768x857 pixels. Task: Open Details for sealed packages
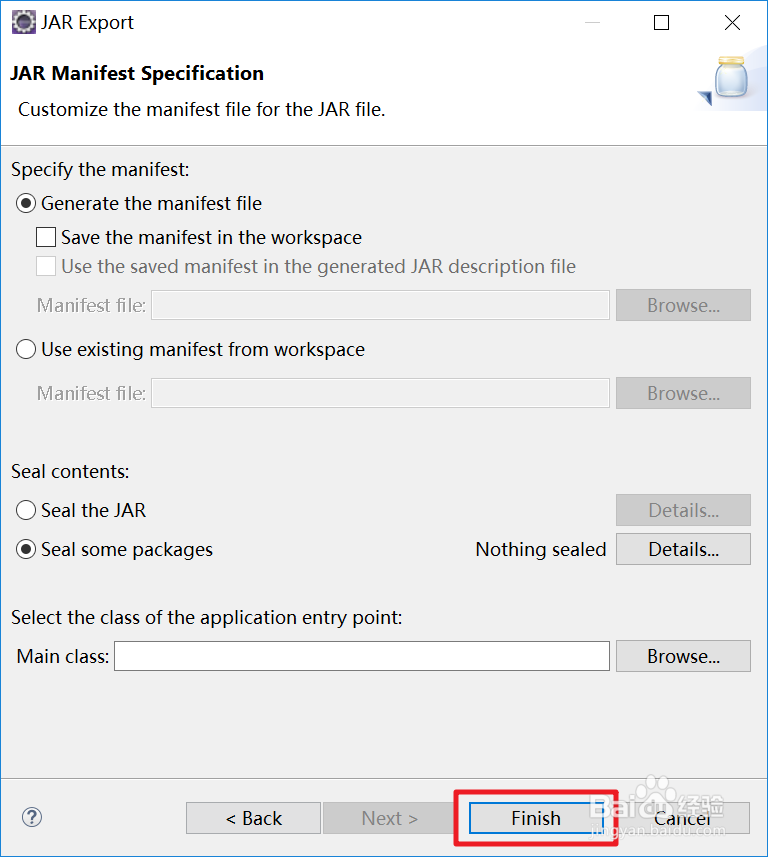(x=683, y=549)
